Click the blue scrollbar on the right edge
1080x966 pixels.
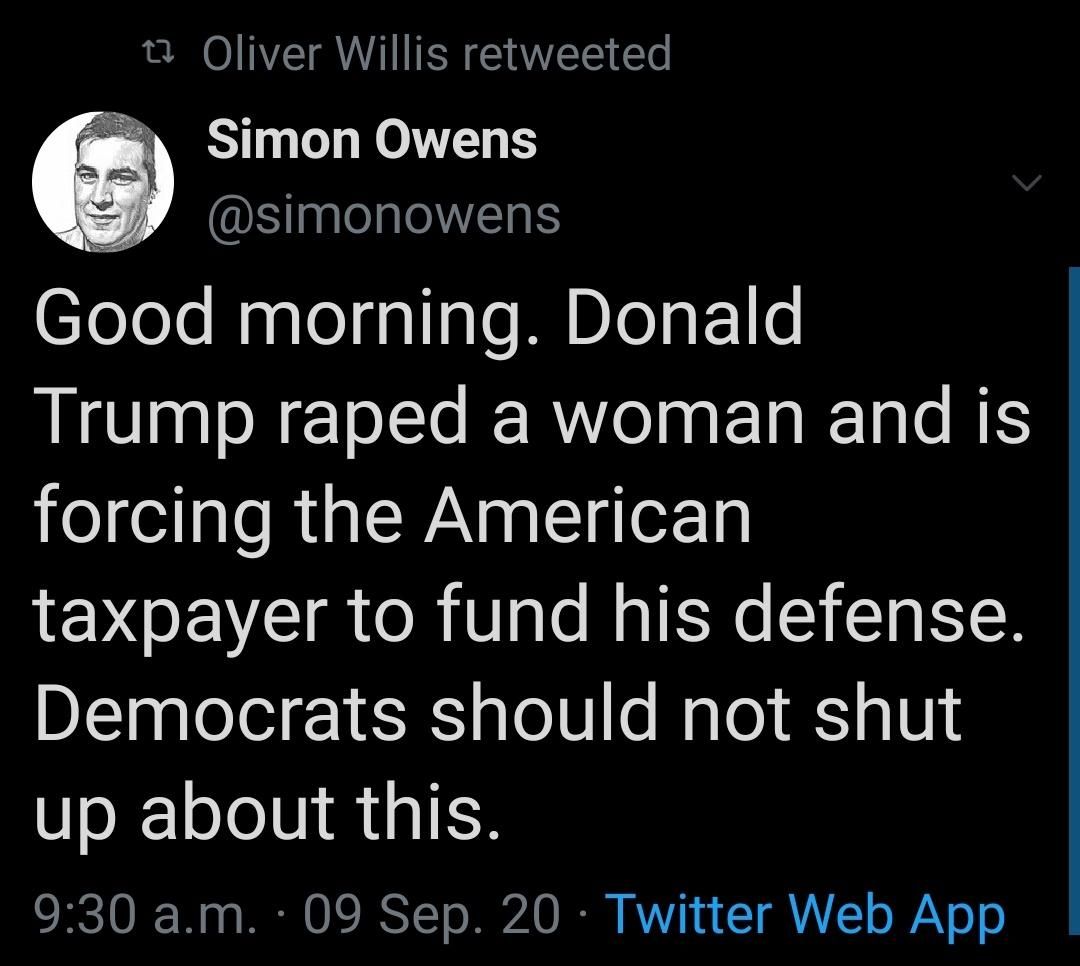tap(1074, 600)
